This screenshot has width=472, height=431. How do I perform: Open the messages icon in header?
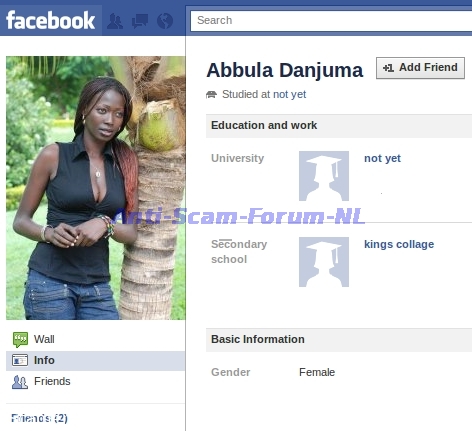click(140, 21)
